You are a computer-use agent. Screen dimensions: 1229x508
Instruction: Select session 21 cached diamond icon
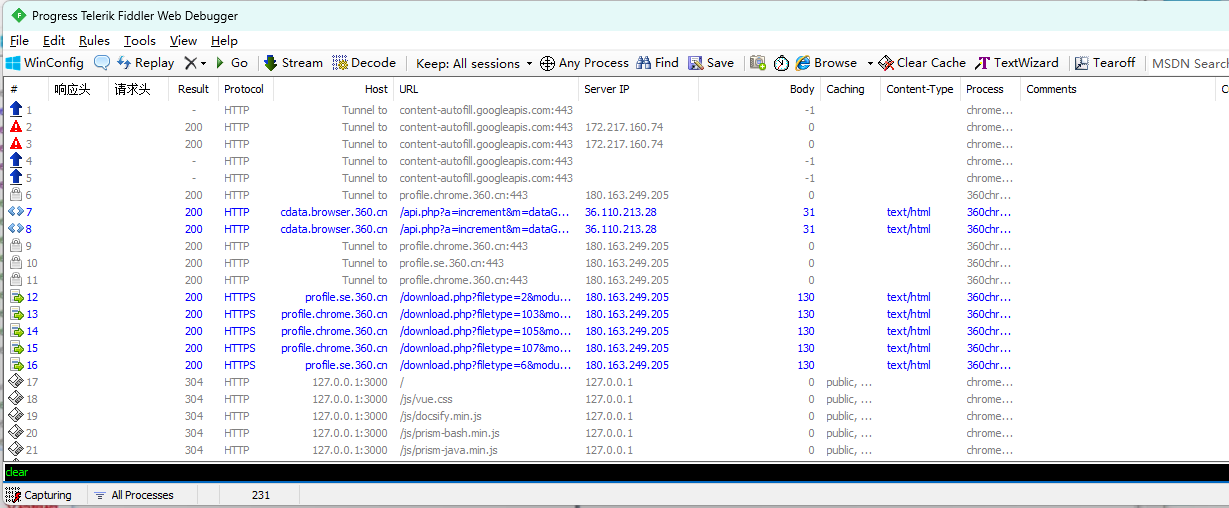16,450
